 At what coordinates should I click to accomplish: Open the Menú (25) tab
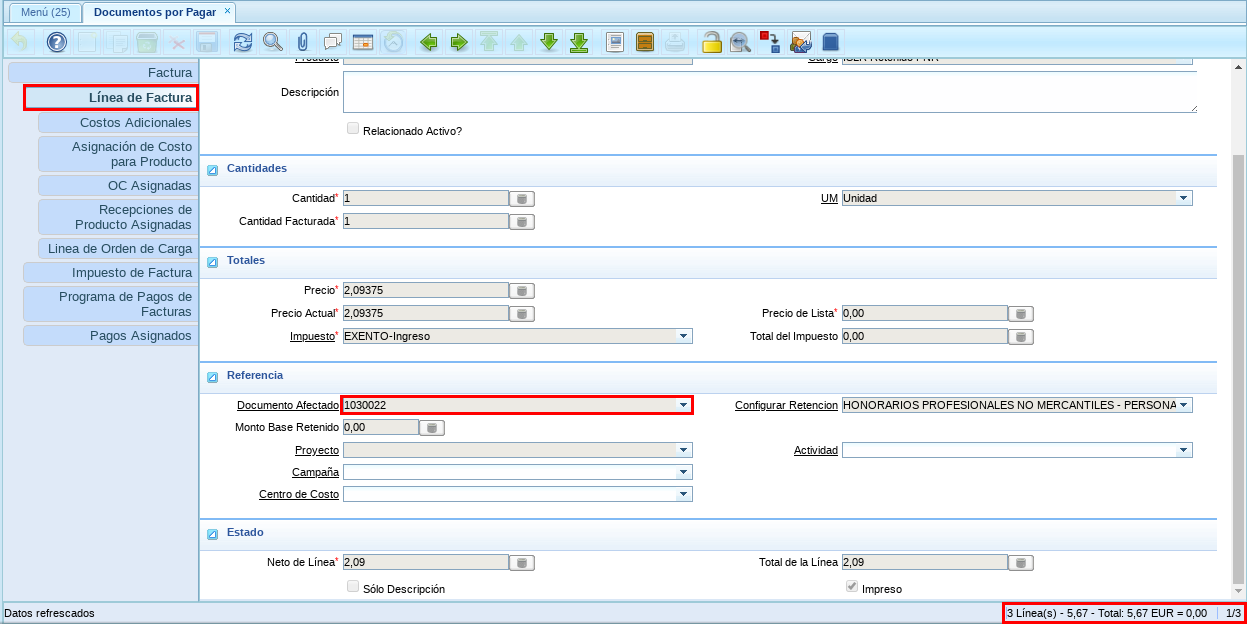pos(45,12)
